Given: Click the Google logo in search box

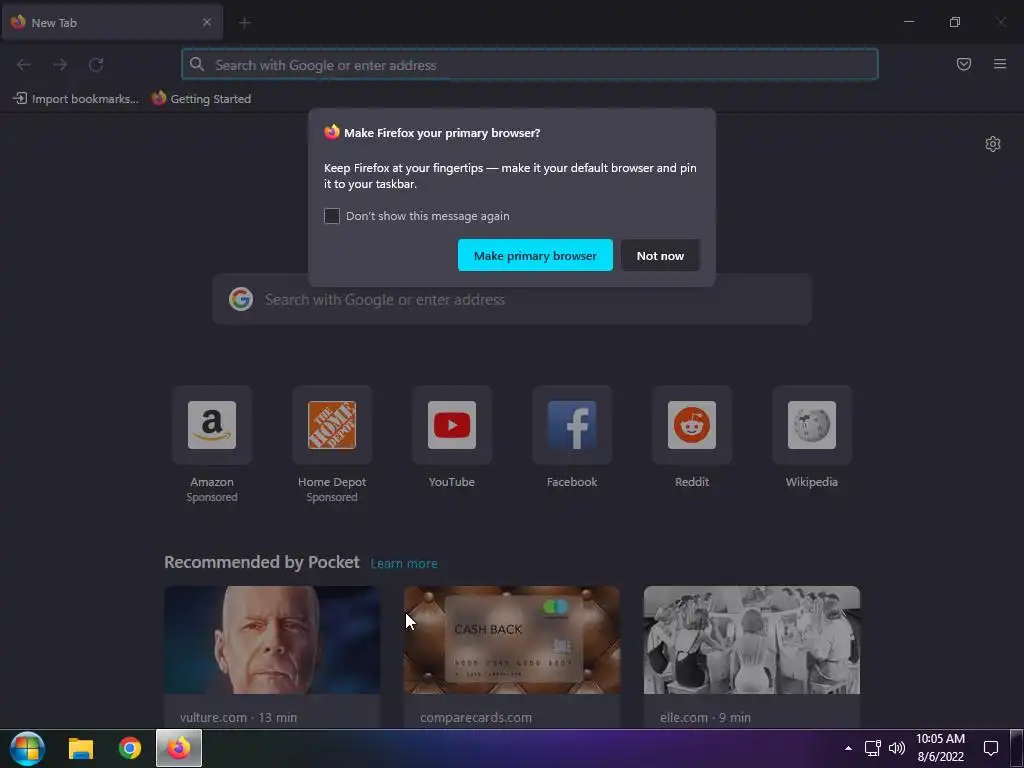Looking at the screenshot, I should [x=241, y=299].
